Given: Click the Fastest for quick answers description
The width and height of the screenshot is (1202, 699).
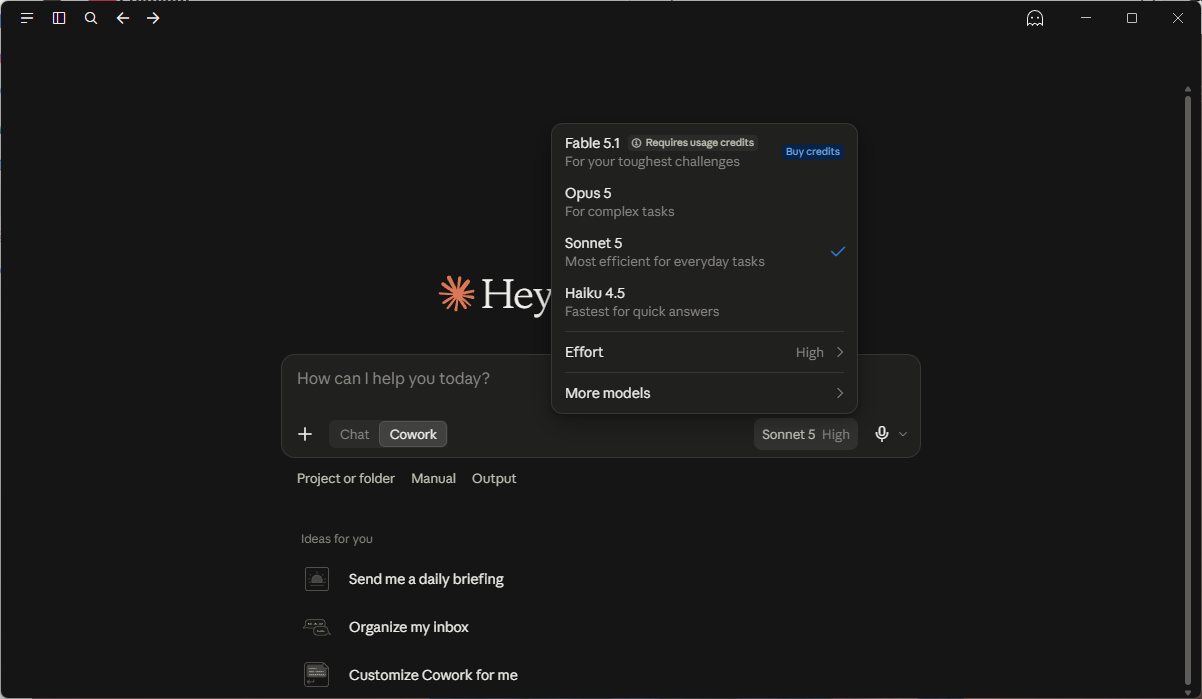Looking at the screenshot, I should coord(642,312).
